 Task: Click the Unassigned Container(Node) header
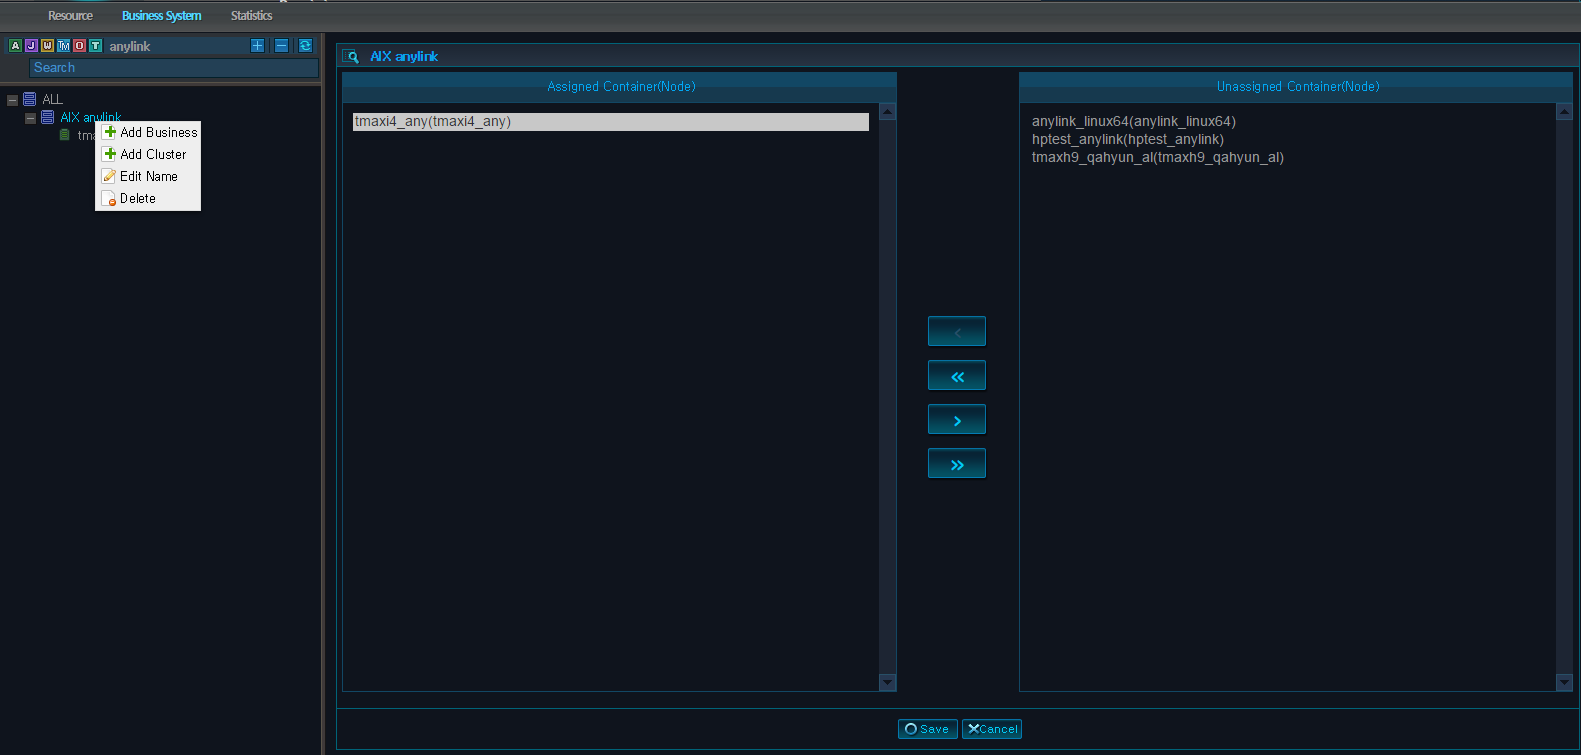pyautogui.click(x=1298, y=87)
